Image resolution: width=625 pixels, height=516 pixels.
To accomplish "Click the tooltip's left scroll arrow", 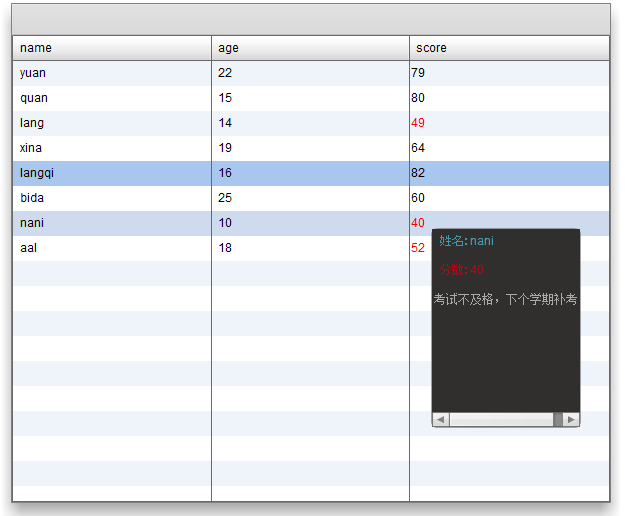I will tap(441, 420).
